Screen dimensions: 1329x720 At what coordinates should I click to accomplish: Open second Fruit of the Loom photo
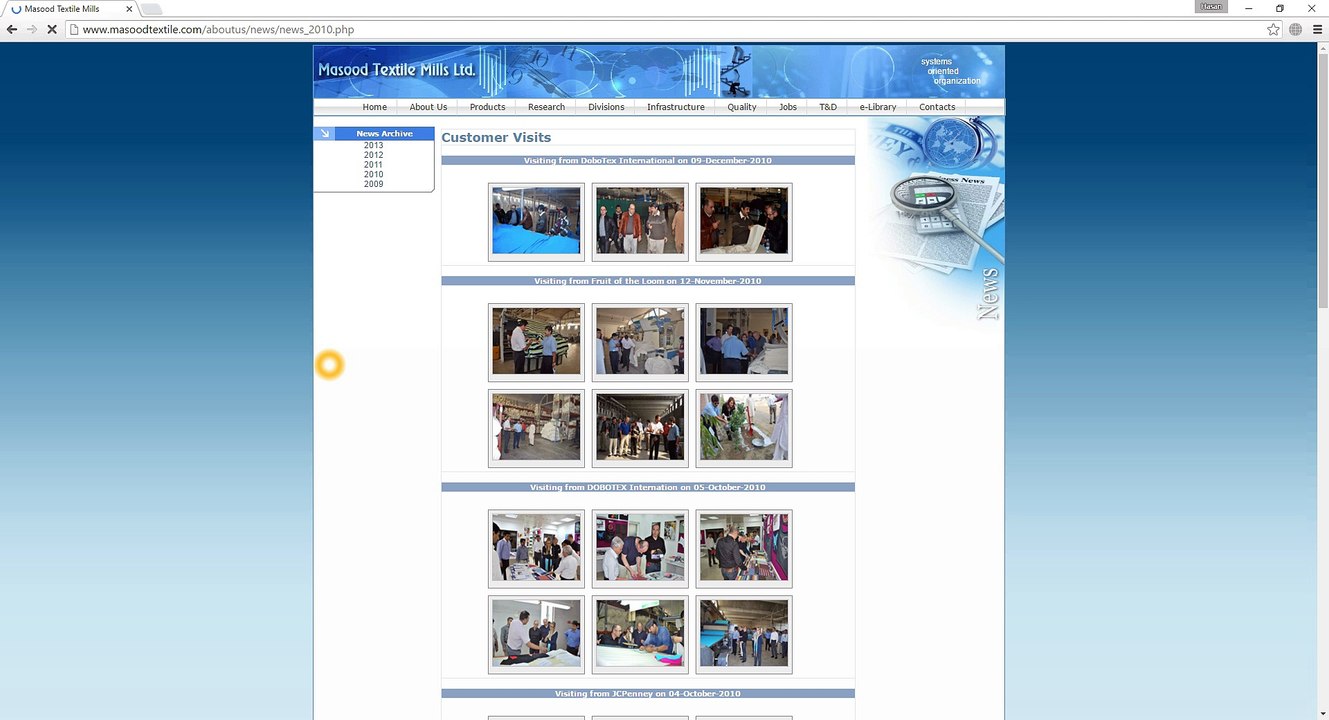(640, 342)
